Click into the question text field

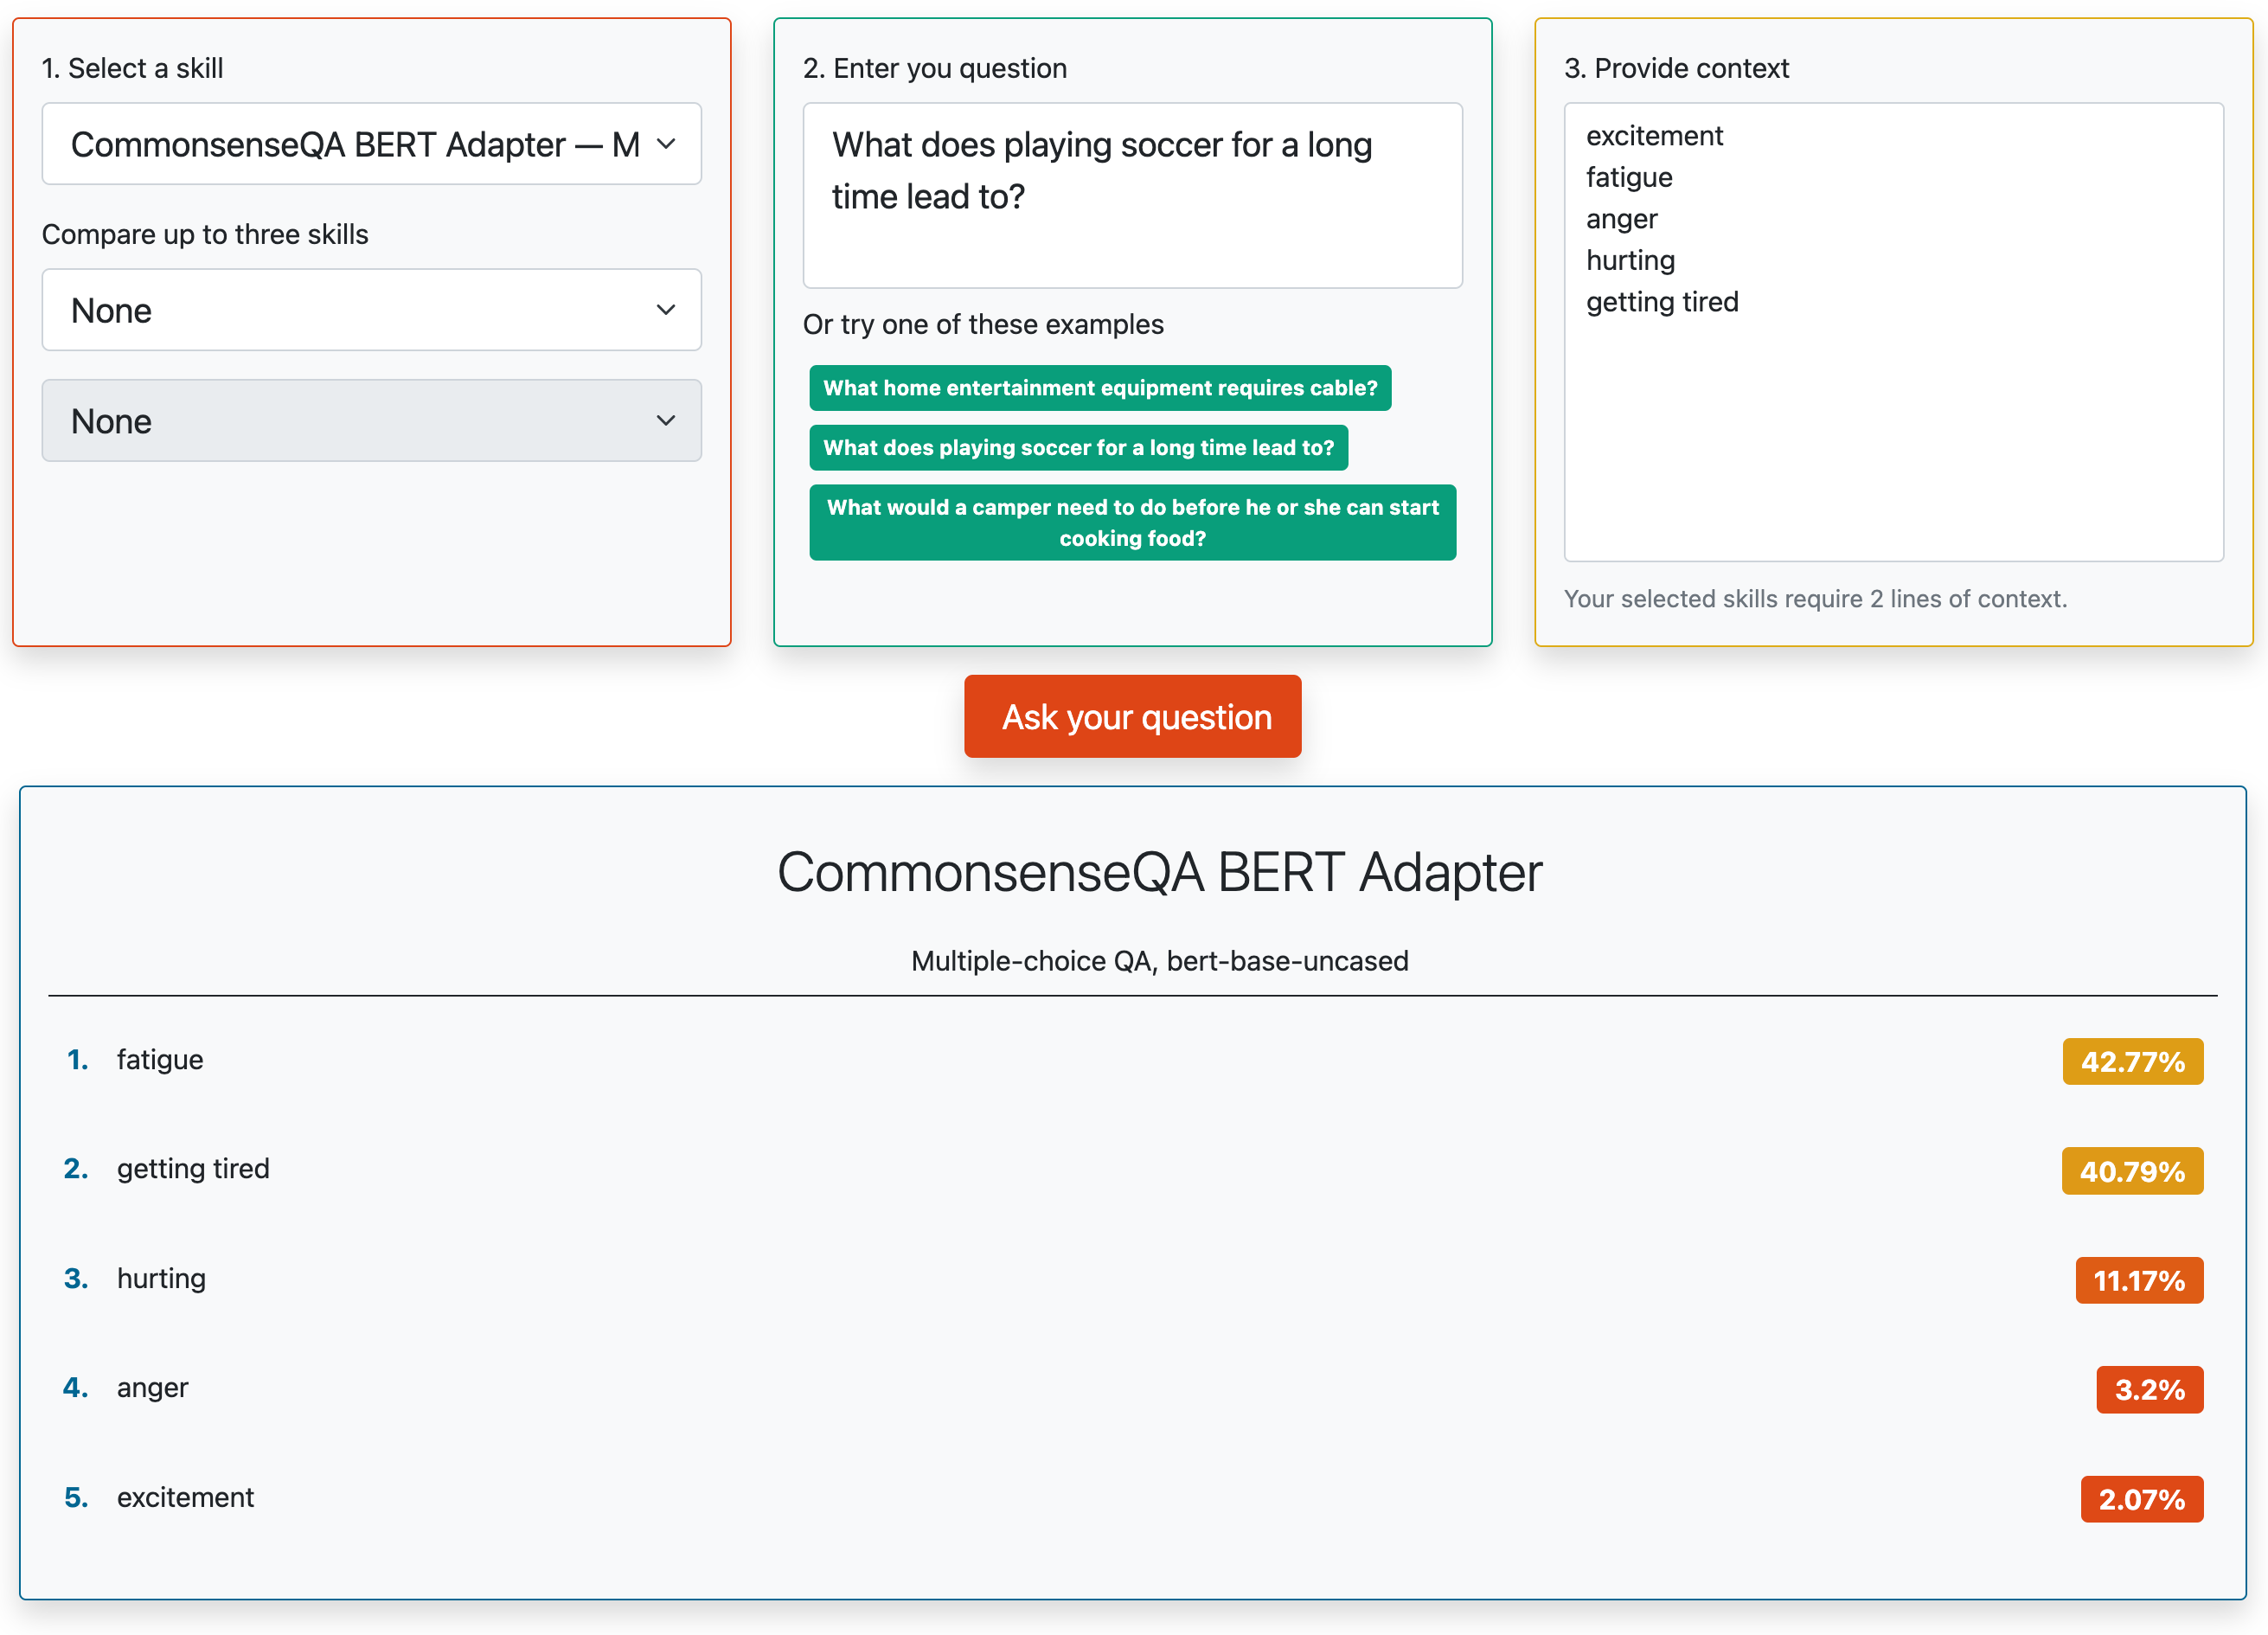(x=1132, y=195)
